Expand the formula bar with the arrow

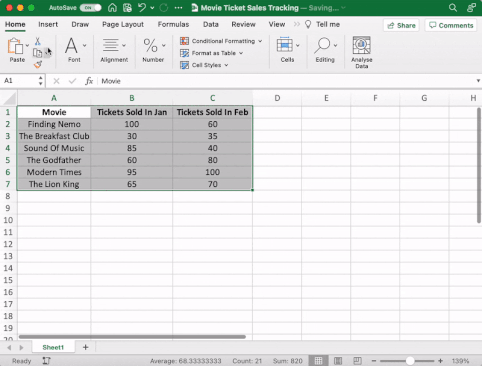(x=478, y=81)
